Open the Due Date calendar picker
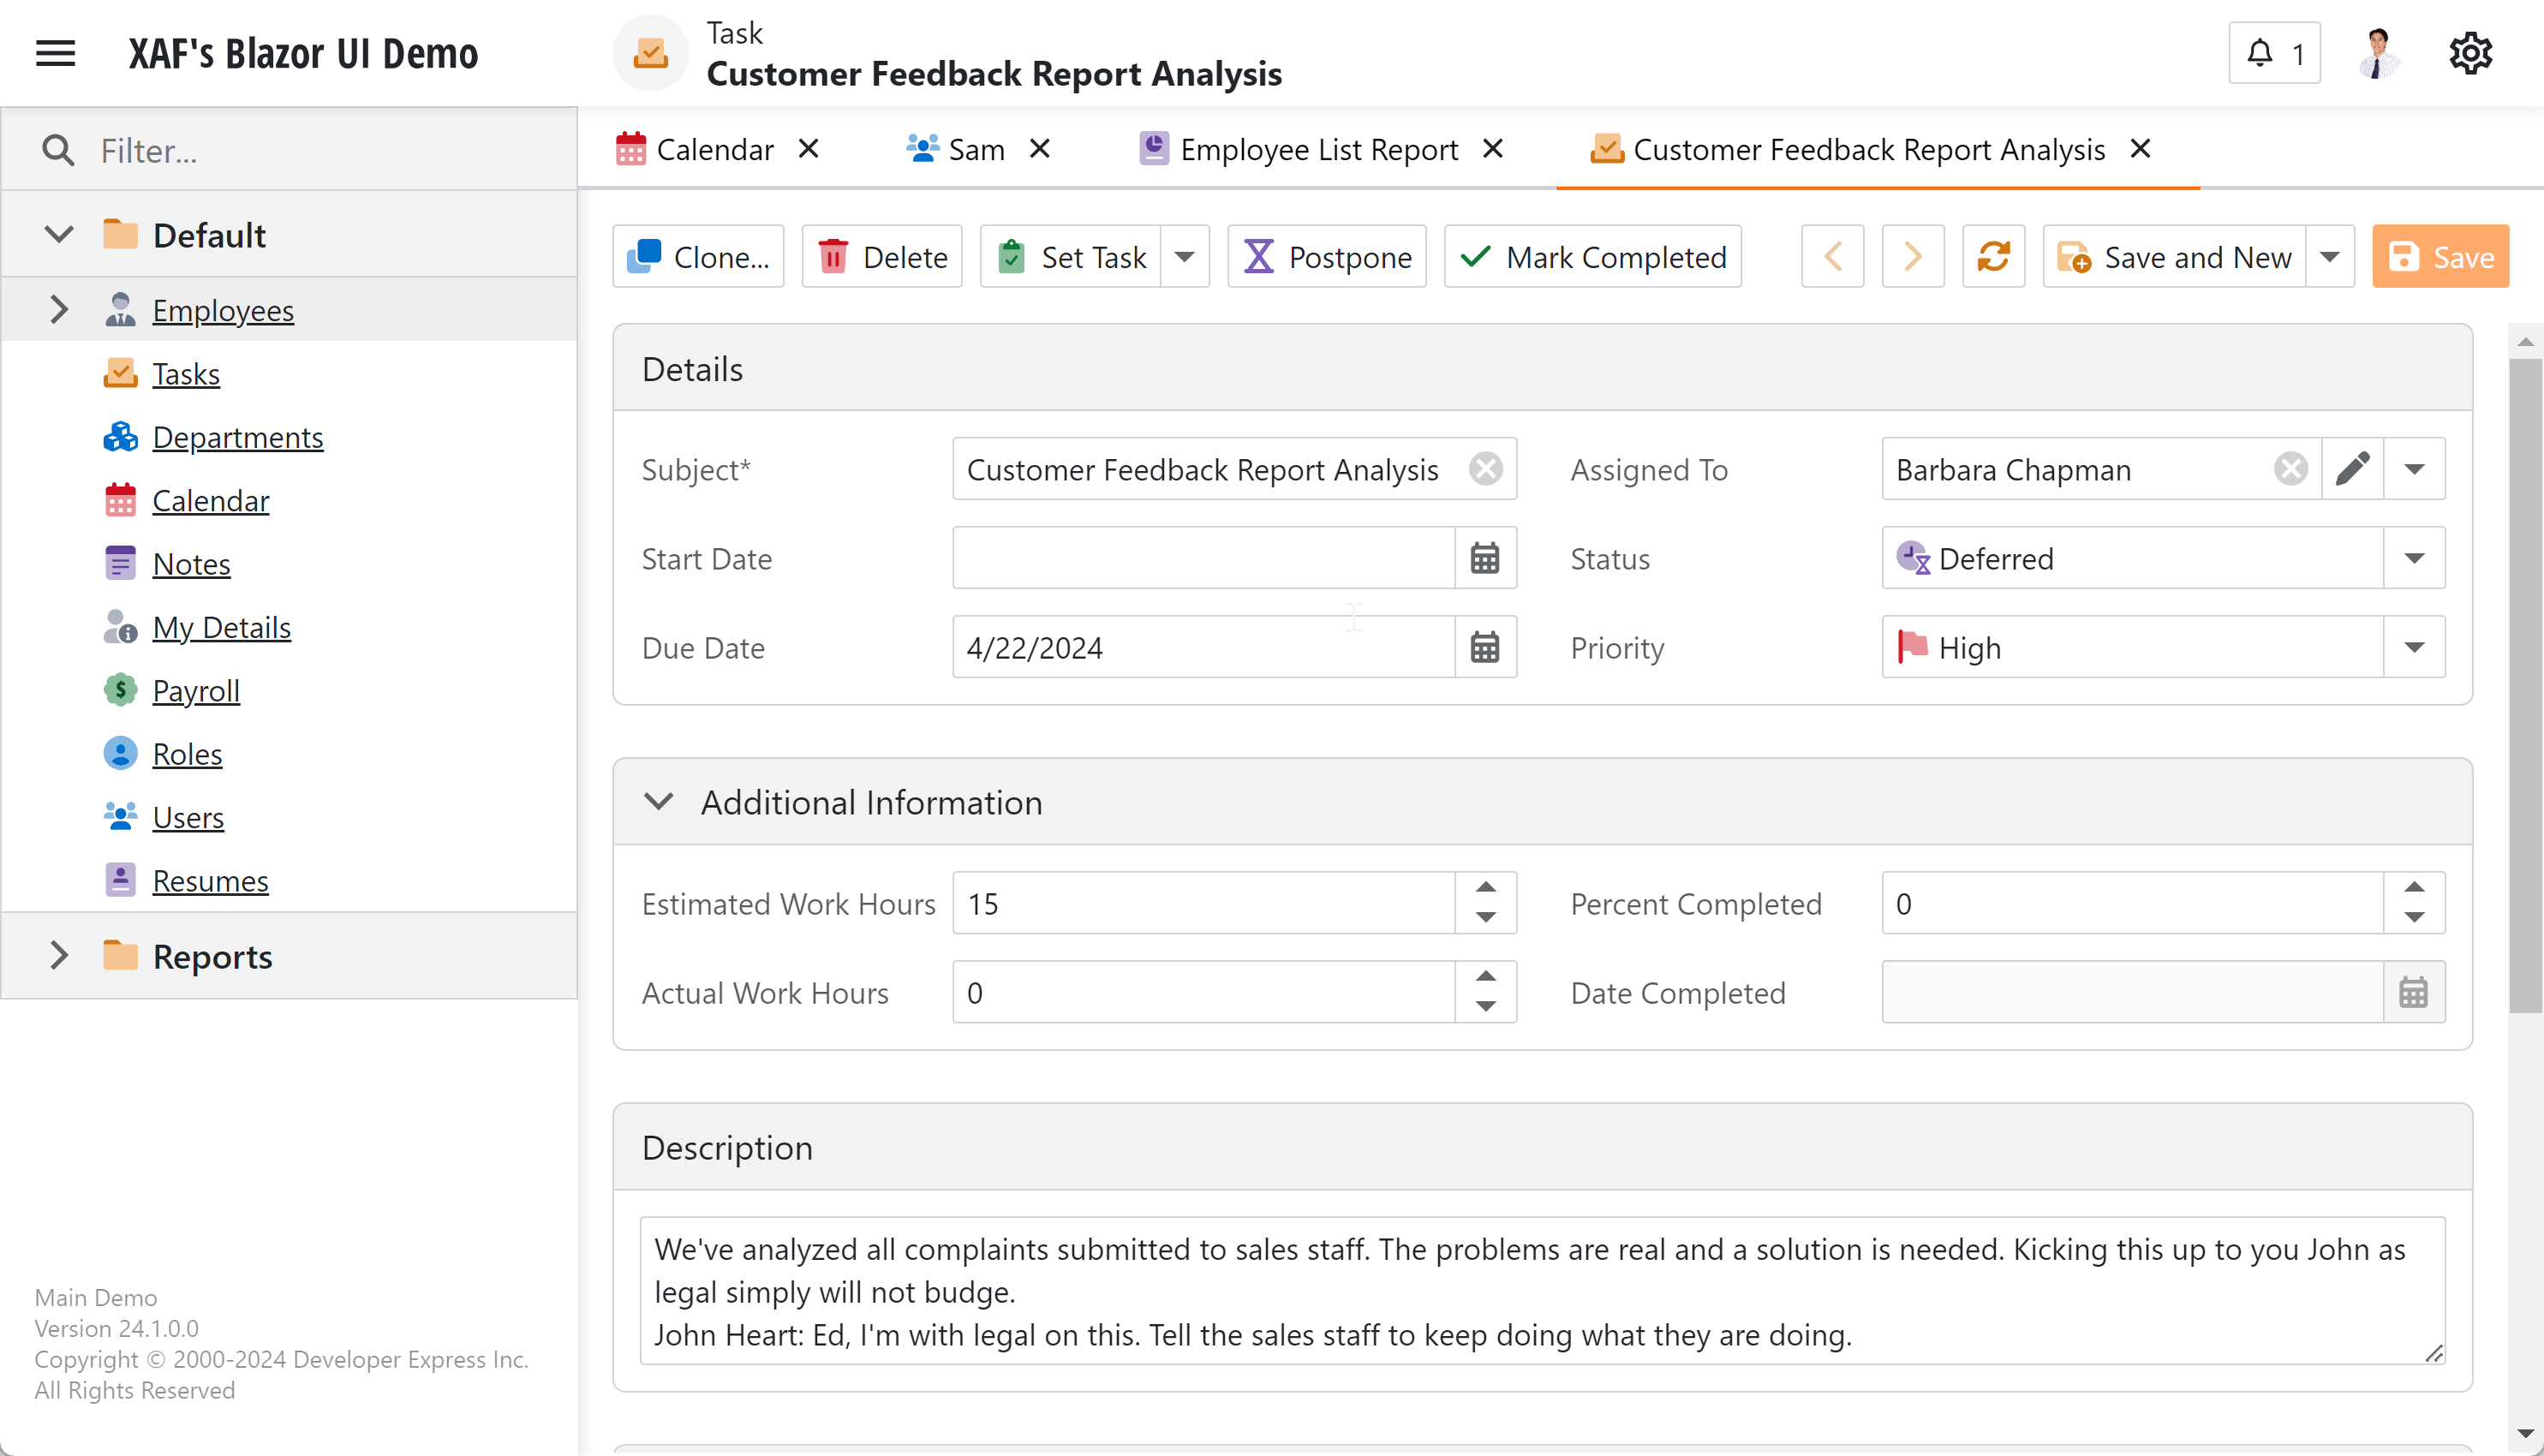Screen dimensions: 2544x1456 [1484, 648]
